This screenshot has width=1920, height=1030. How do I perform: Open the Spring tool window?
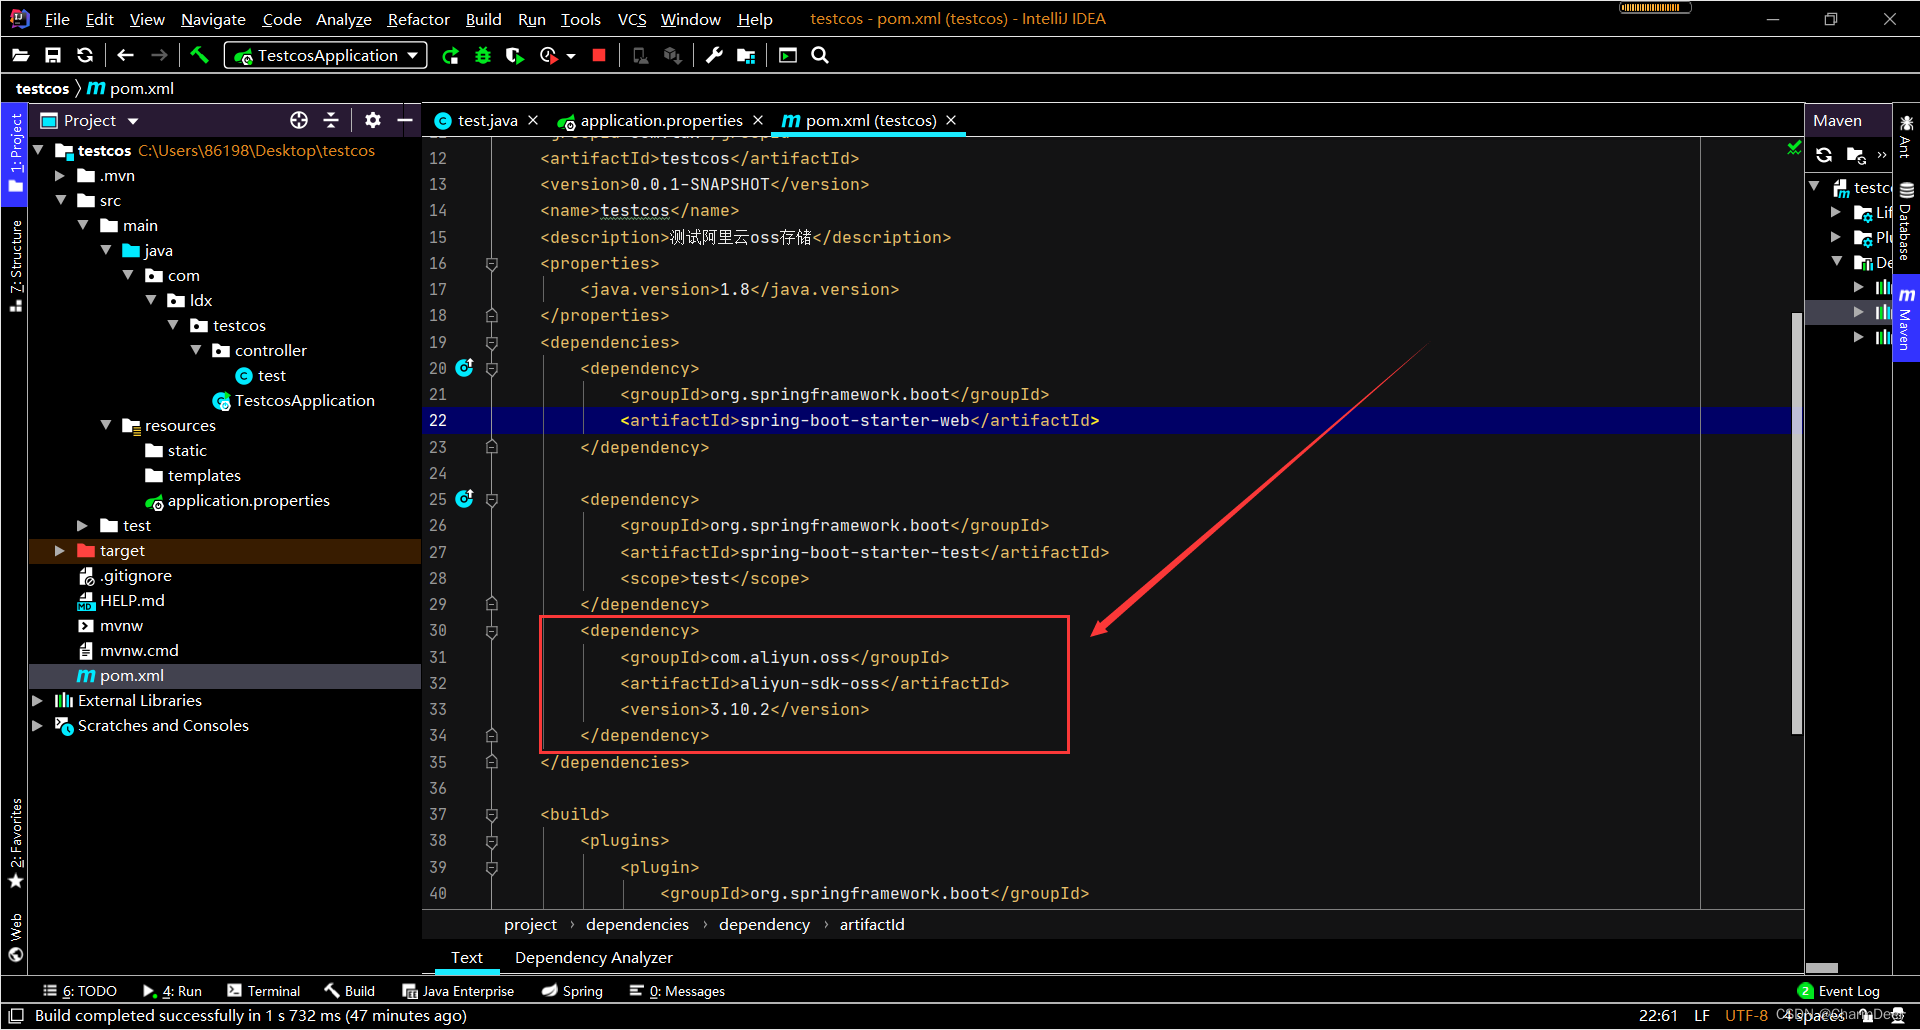point(572,991)
